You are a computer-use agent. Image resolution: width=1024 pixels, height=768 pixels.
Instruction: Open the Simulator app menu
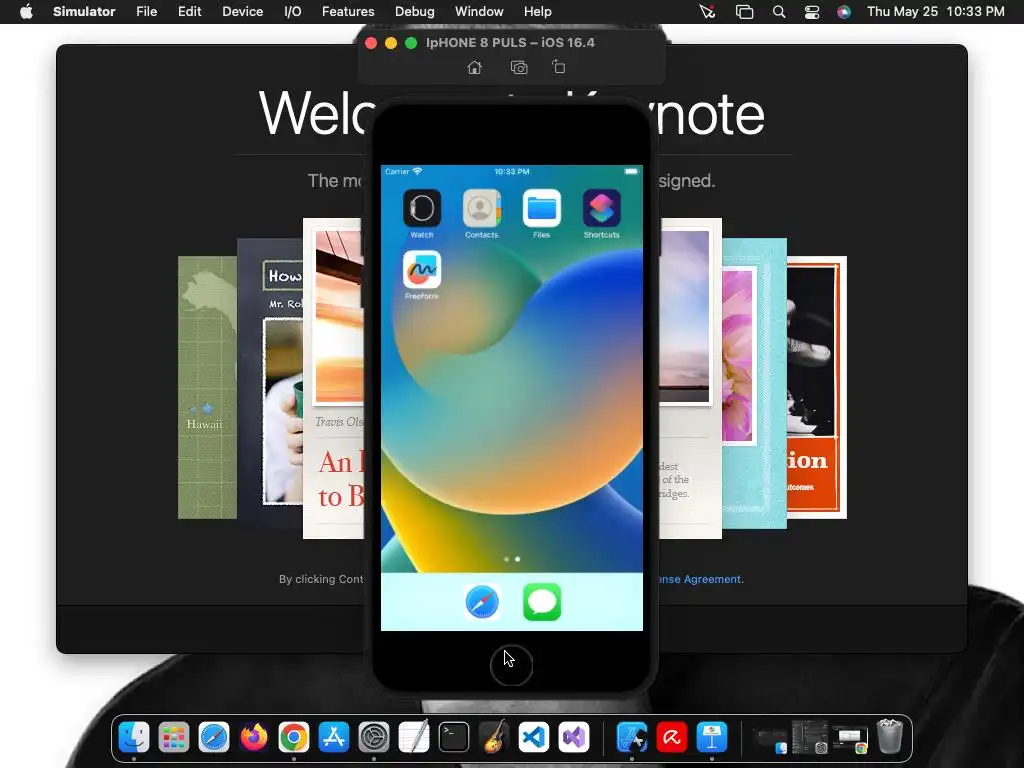tap(84, 12)
